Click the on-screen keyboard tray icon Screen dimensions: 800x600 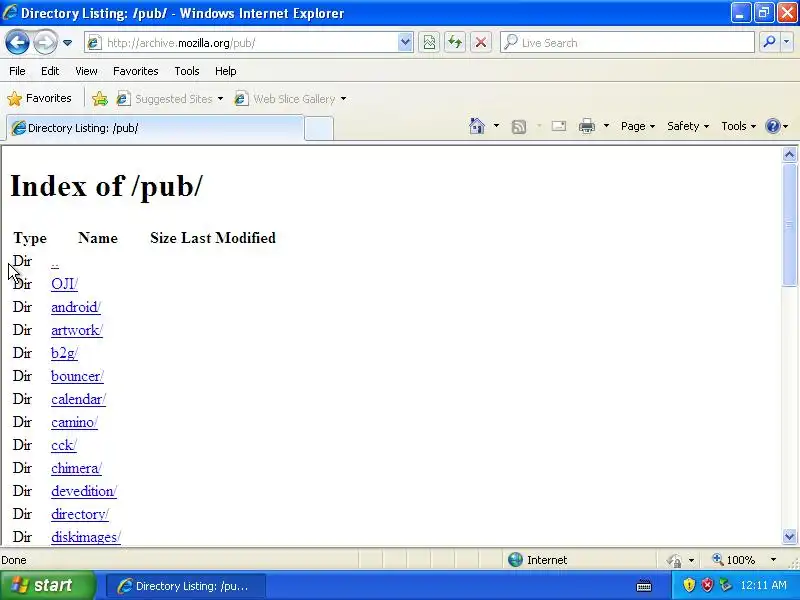pos(644,586)
